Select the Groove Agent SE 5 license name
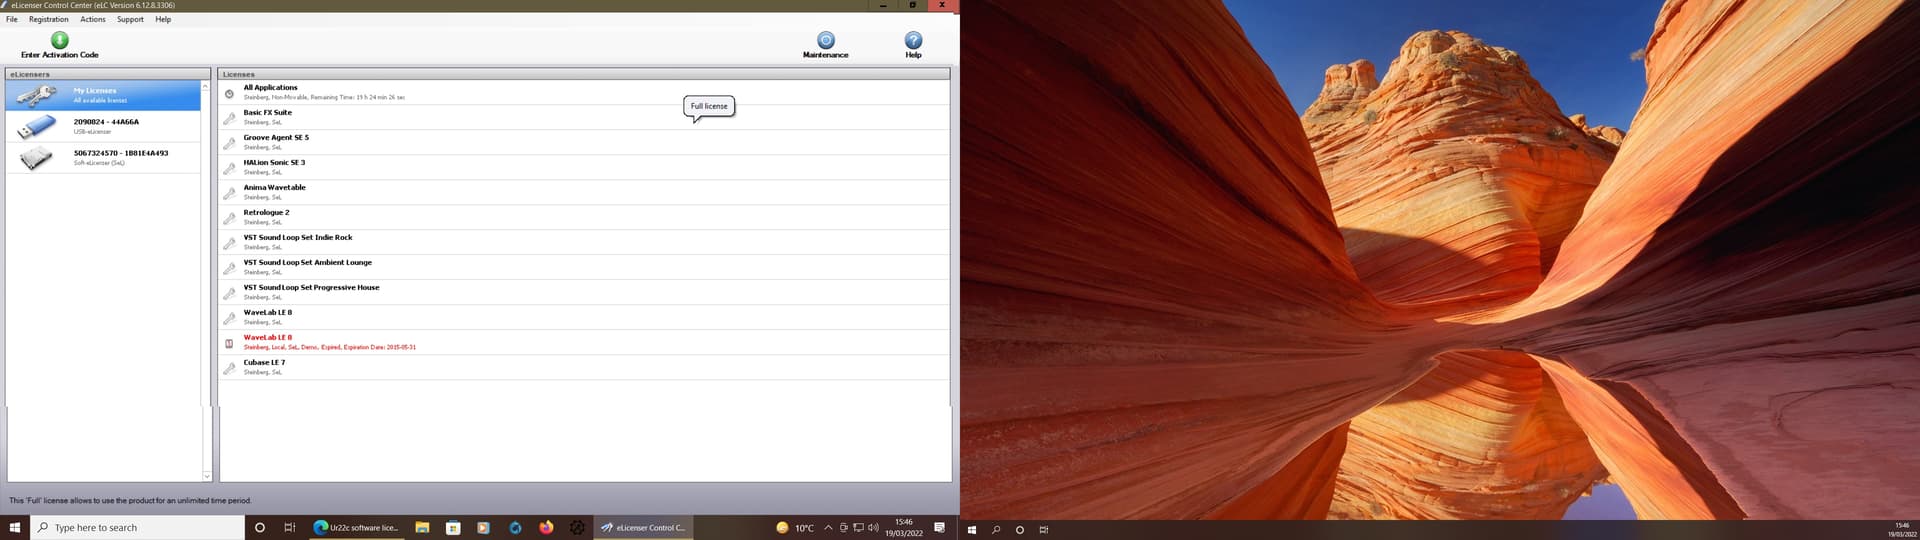The width and height of the screenshot is (1920, 540). pos(276,138)
